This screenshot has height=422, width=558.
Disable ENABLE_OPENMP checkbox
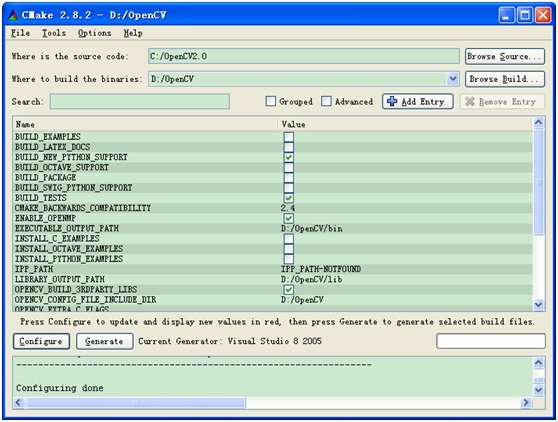point(289,218)
